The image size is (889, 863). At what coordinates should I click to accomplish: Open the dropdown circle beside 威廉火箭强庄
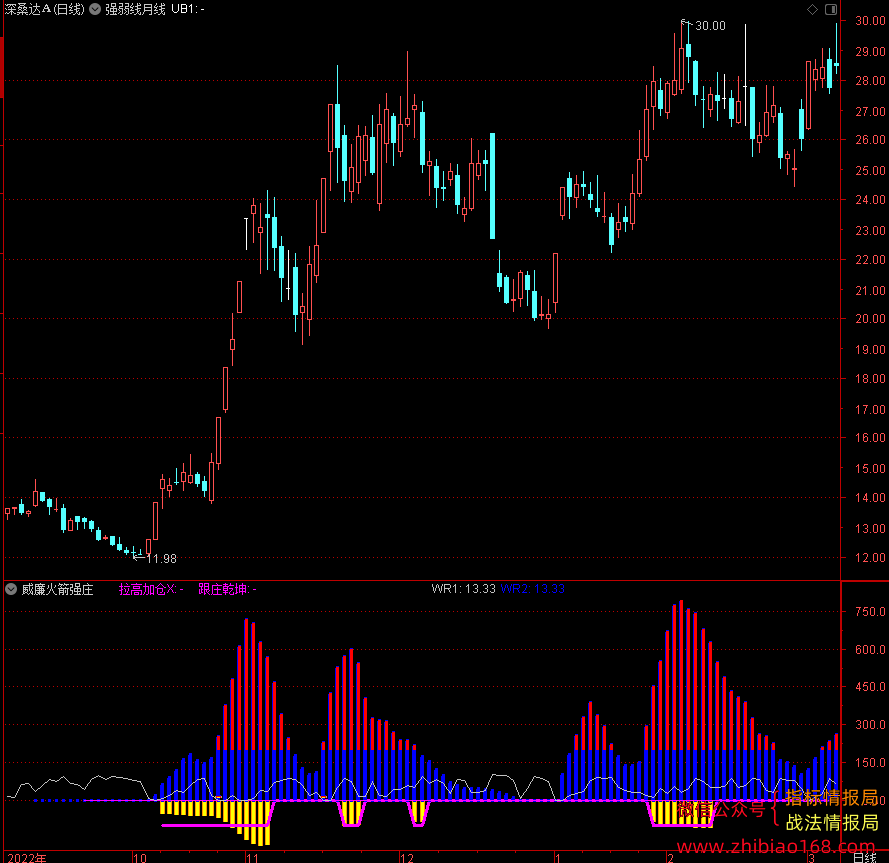point(11,589)
